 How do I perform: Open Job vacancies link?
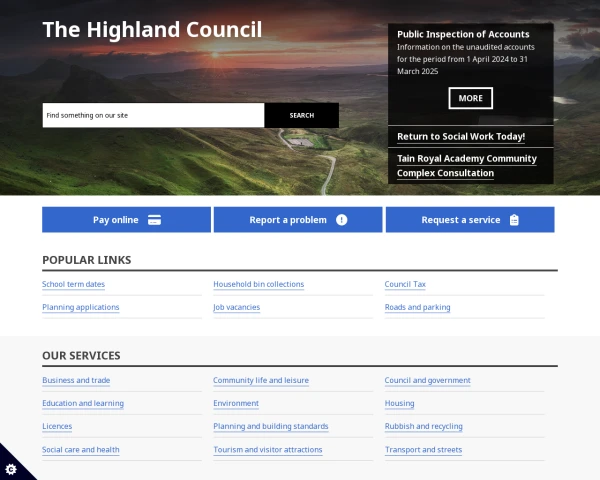pyautogui.click(x=236, y=307)
